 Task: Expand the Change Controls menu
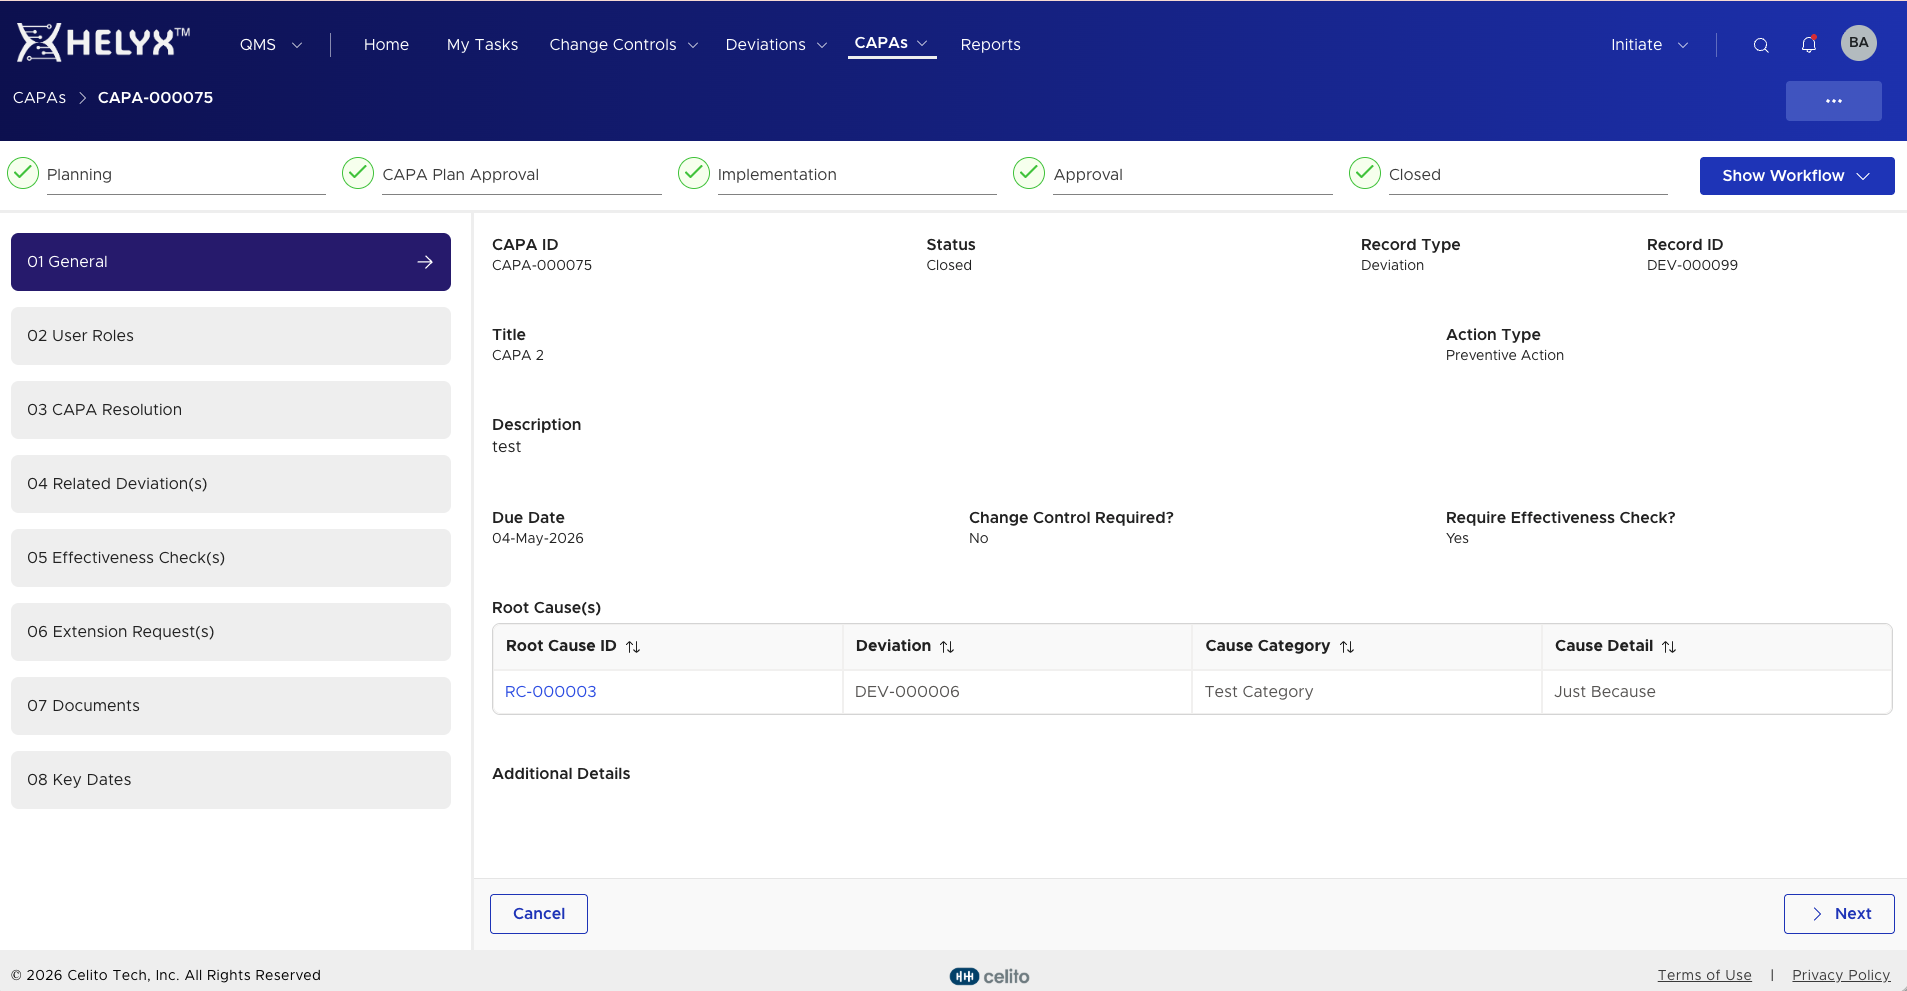click(624, 45)
